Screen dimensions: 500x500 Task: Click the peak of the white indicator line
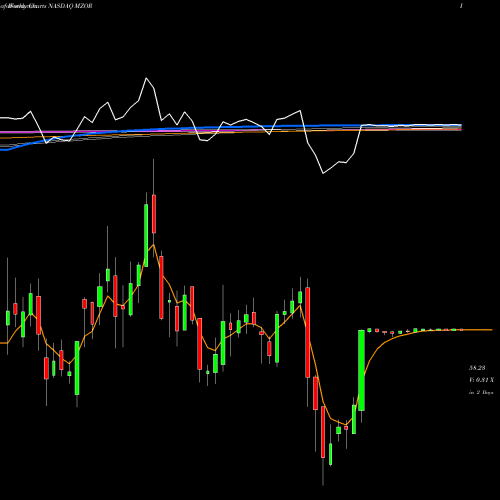tap(146, 78)
